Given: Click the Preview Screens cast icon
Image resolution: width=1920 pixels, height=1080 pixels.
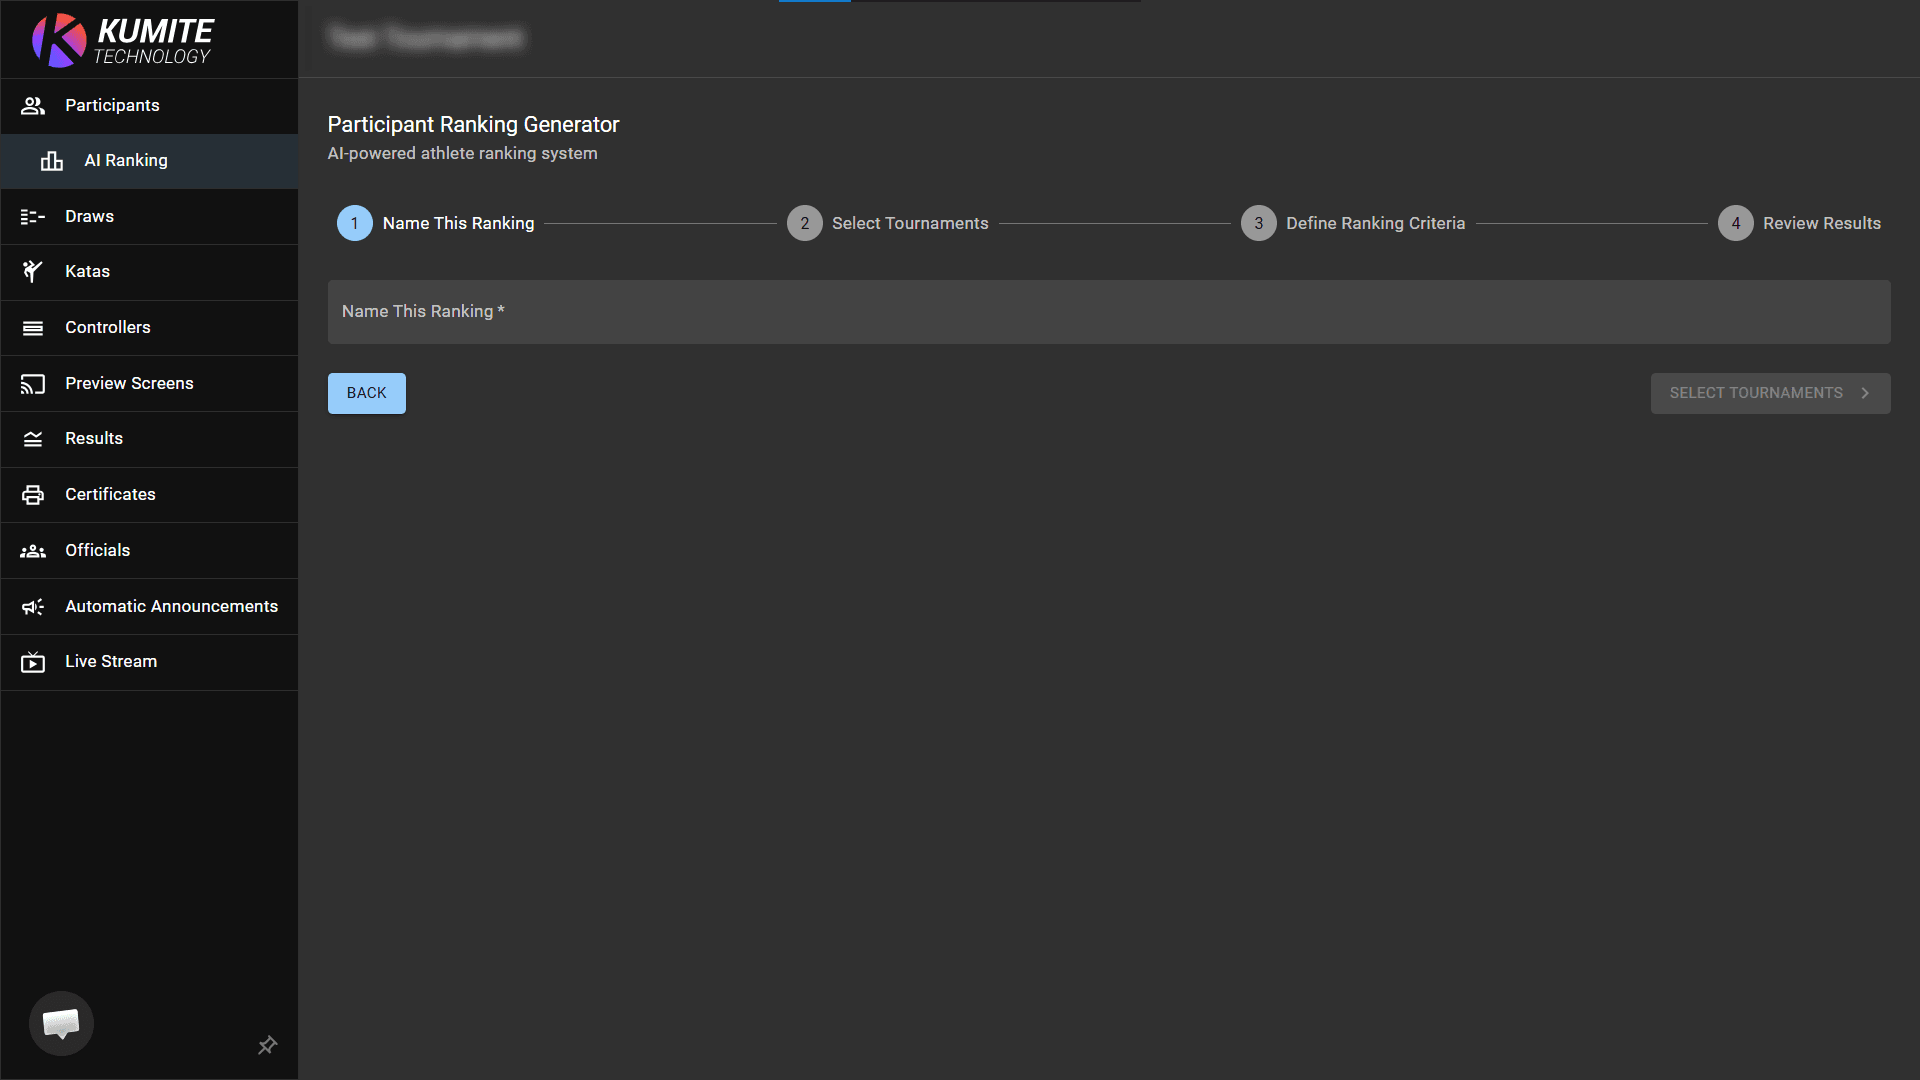Looking at the screenshot, I should (33, 384).
